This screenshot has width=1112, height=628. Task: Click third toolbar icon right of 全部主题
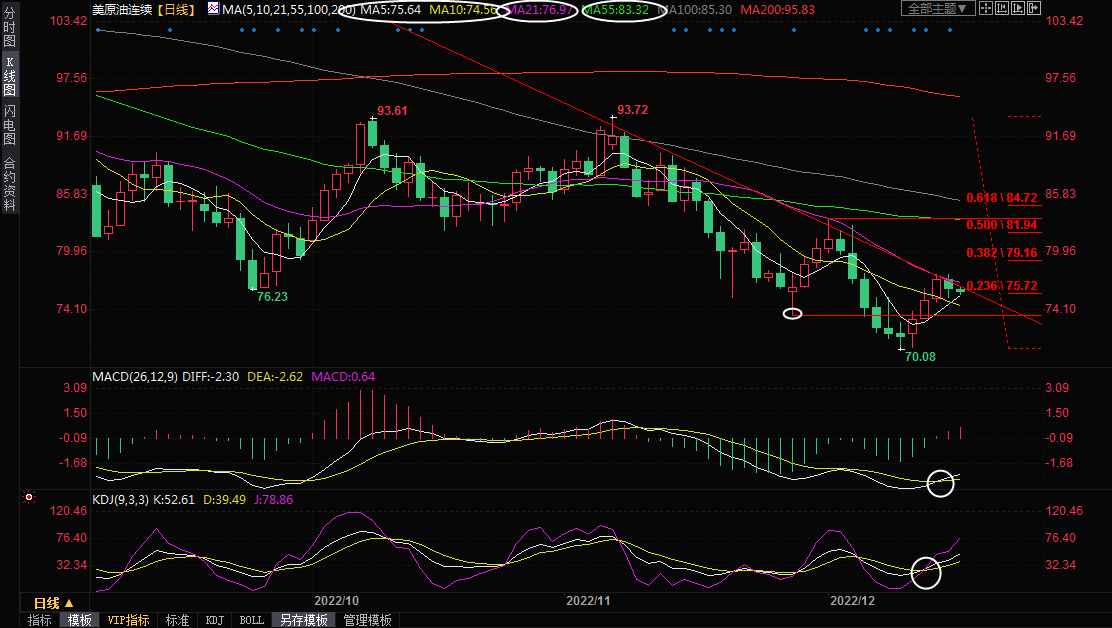pos(1021,9)
